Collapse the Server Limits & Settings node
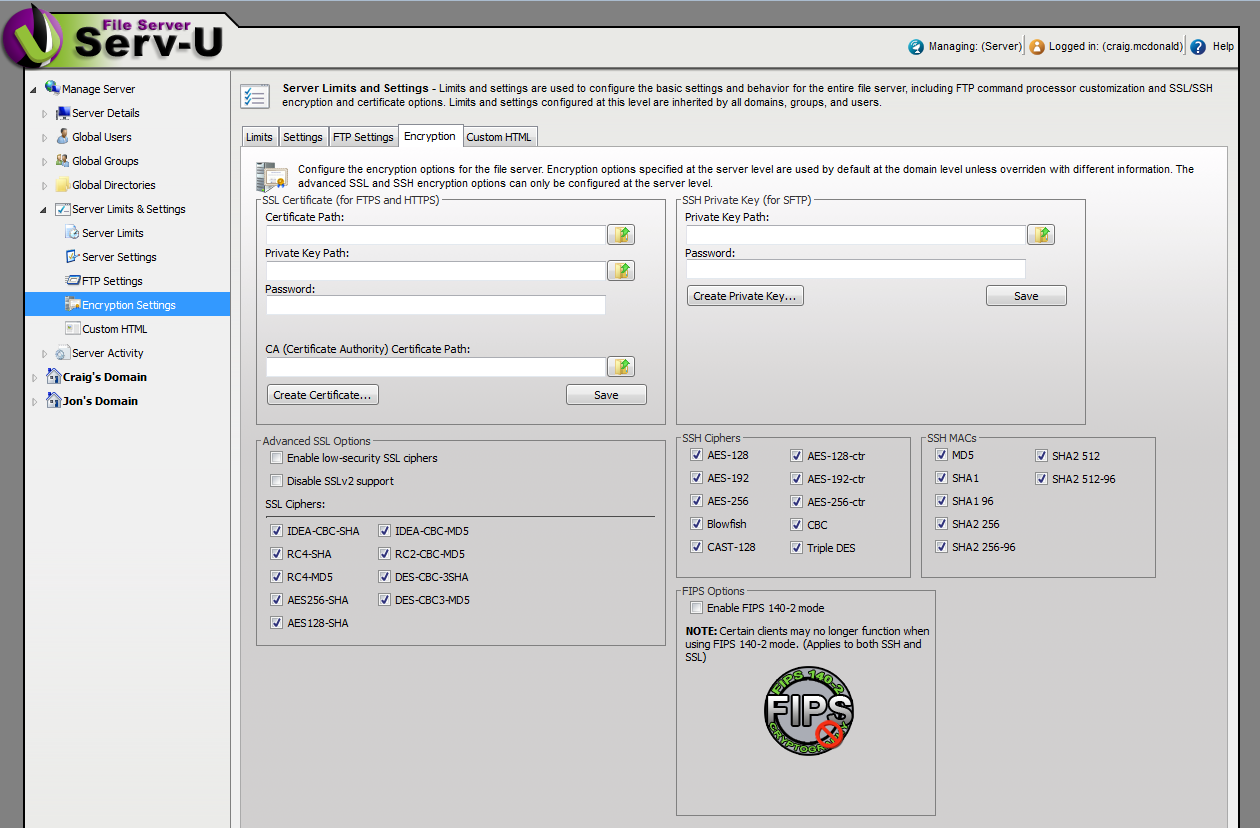 pyautogui.click(x=44, y=209)
